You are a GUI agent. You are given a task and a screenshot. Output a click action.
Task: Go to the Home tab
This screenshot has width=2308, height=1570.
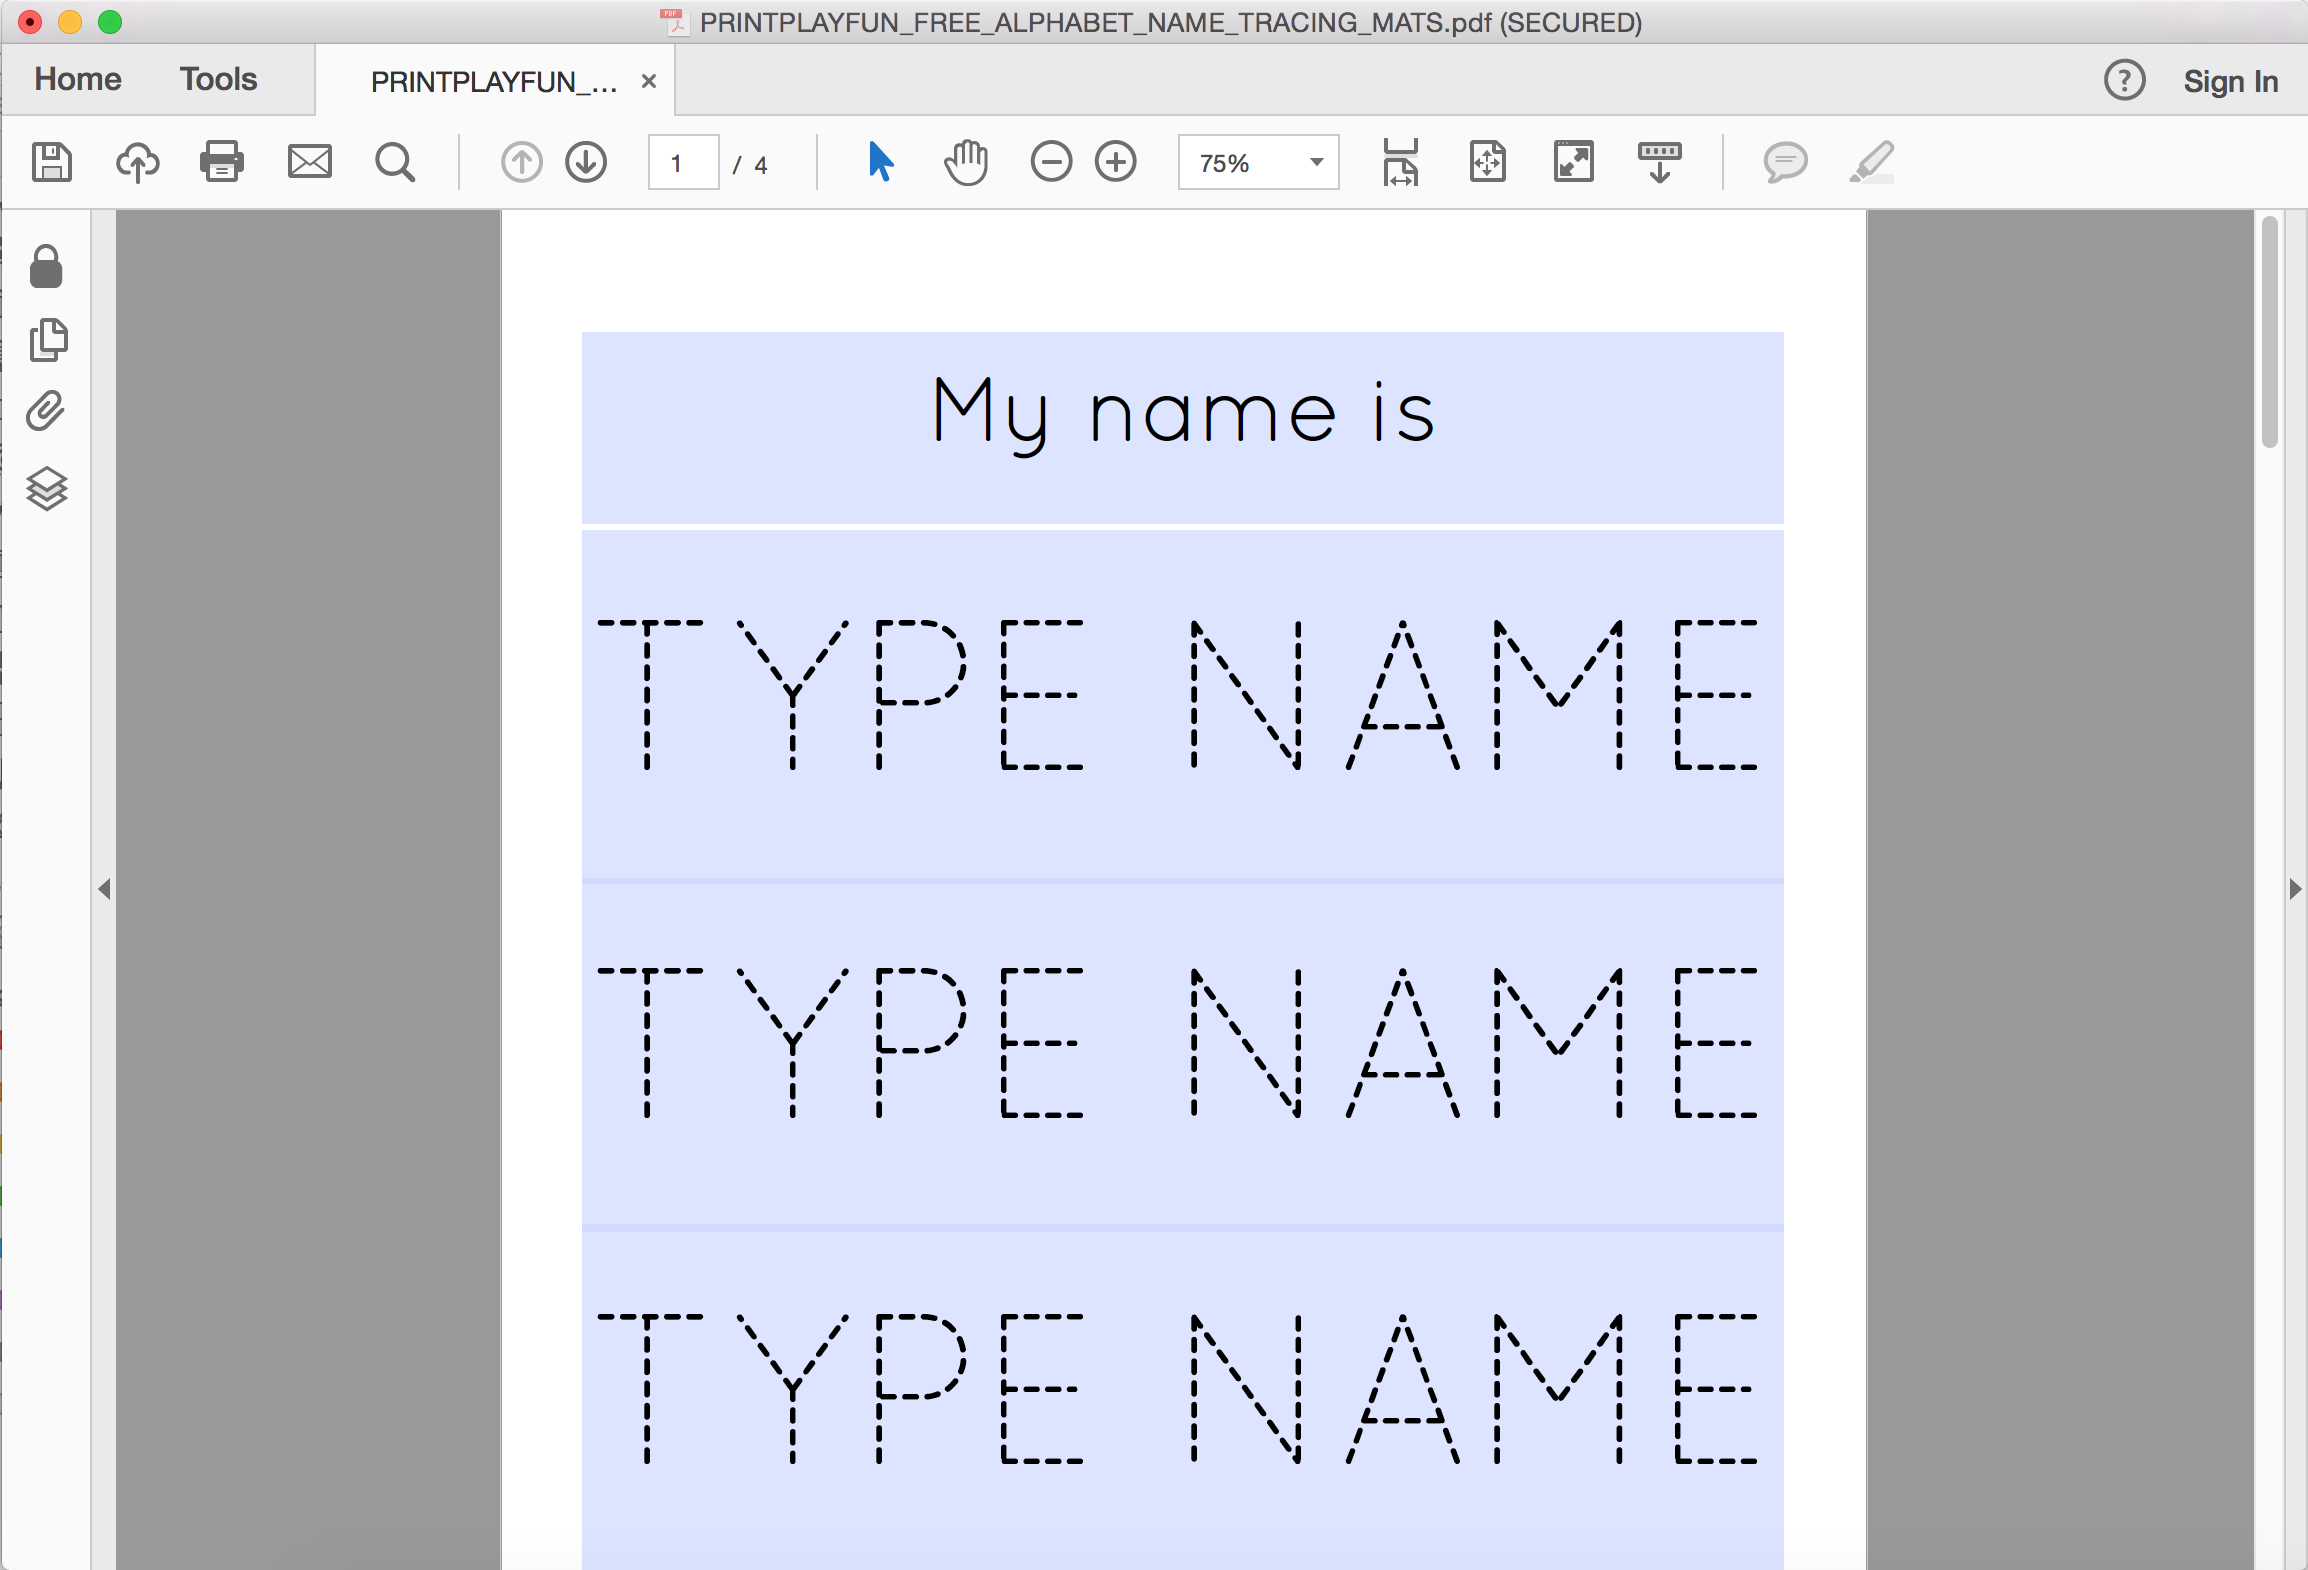[77, 79]
